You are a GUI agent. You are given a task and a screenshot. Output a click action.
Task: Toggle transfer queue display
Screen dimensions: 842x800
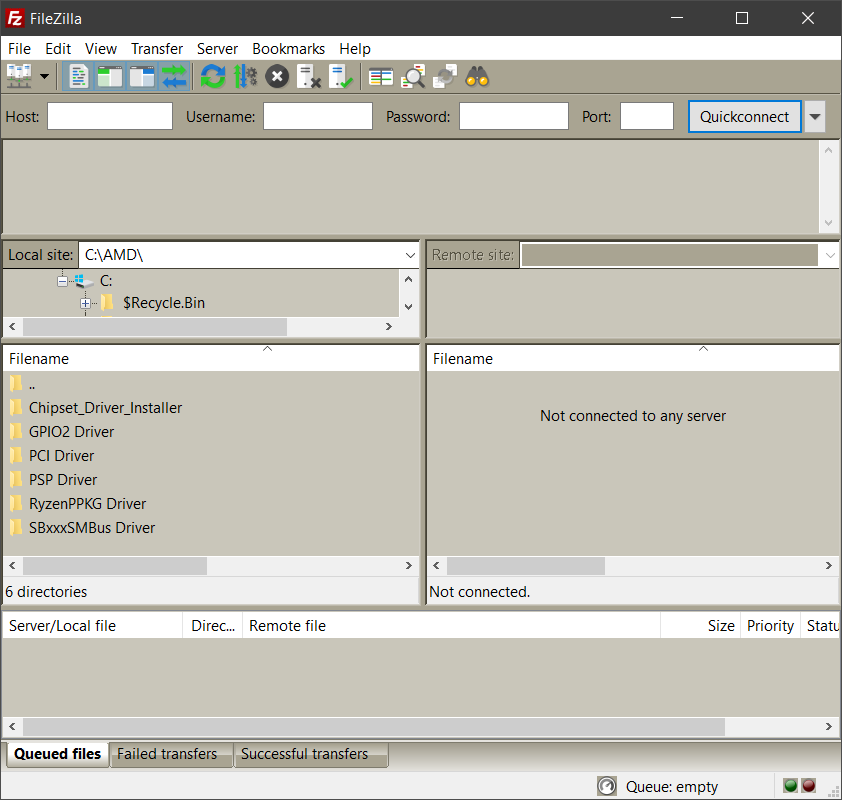tap(175, 77)
